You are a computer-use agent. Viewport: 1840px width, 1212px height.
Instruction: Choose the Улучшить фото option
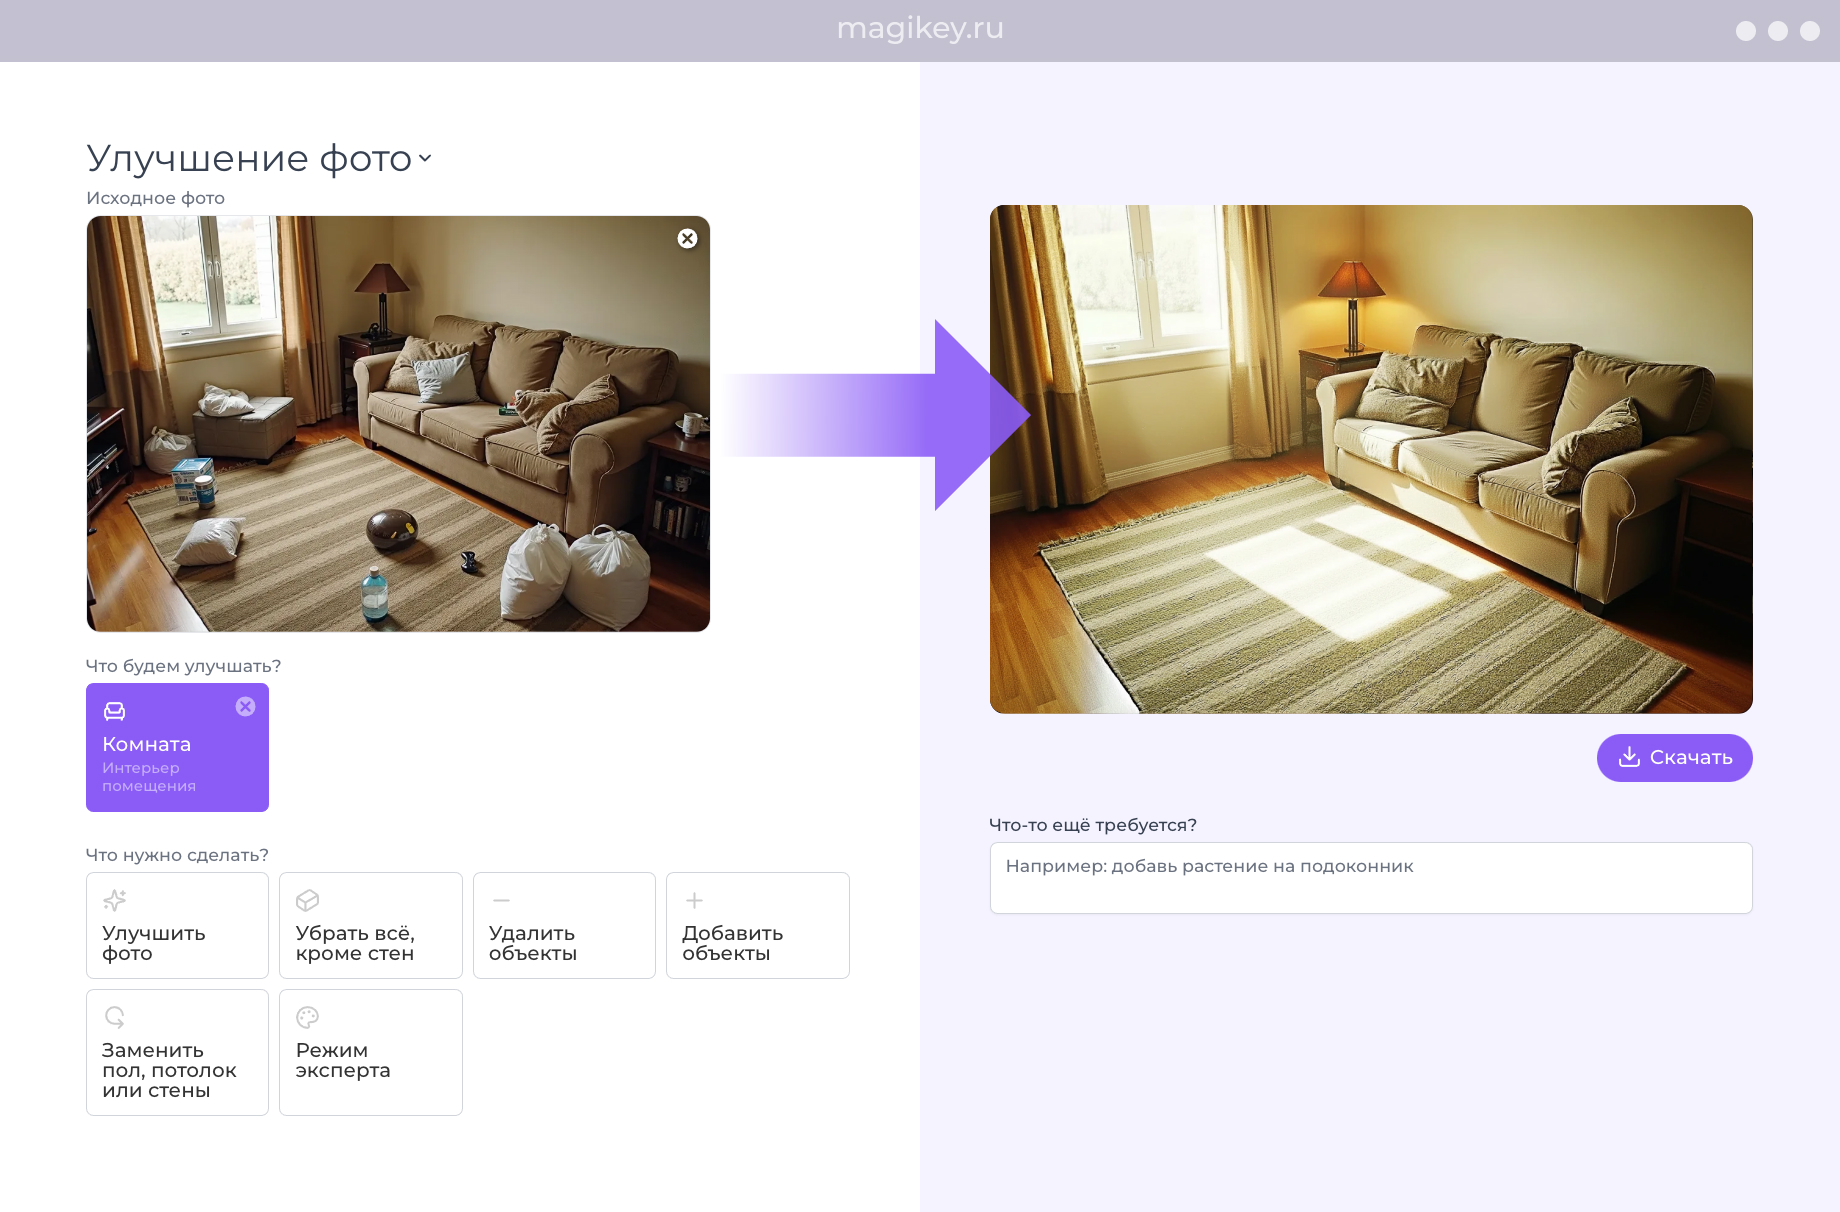(x=177, y=925)
